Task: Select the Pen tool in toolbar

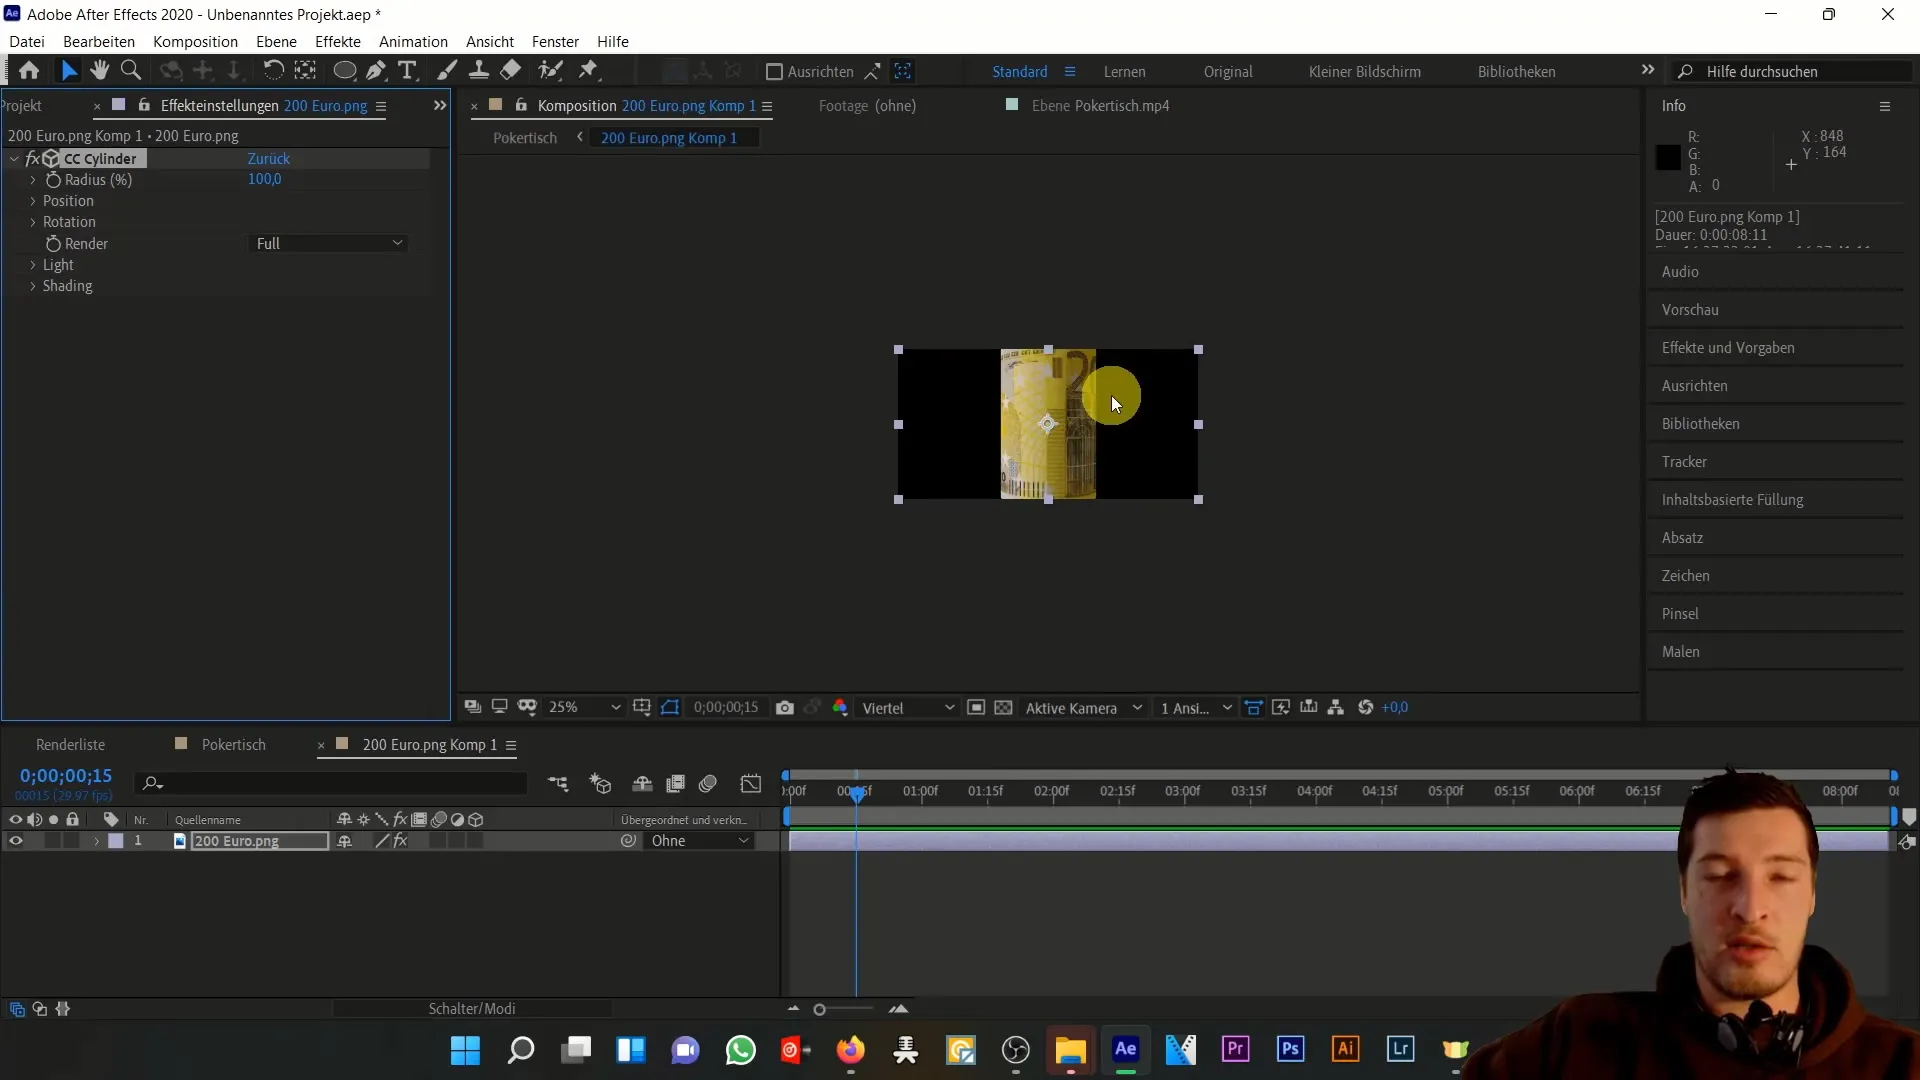Action: (376, 70)
